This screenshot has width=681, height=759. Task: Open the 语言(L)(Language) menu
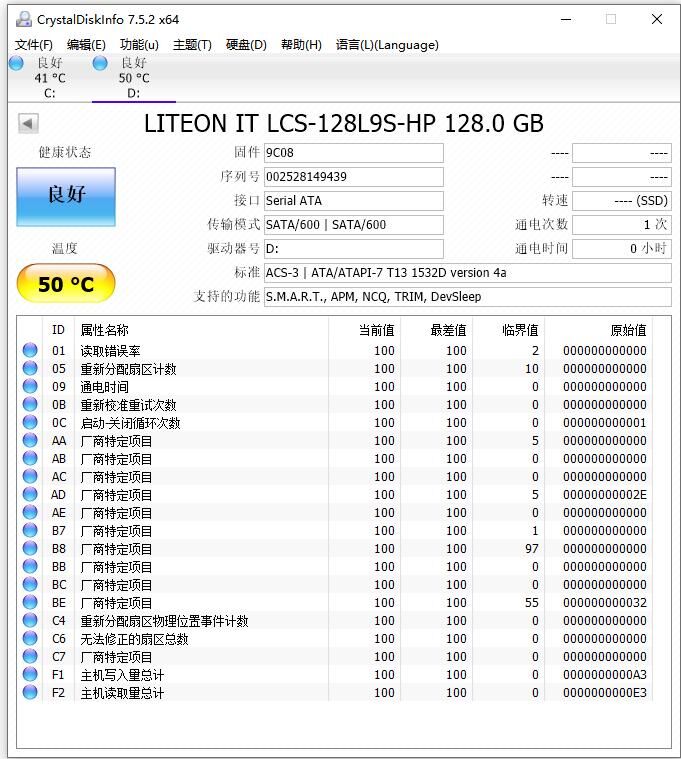(x=387, y=45)
